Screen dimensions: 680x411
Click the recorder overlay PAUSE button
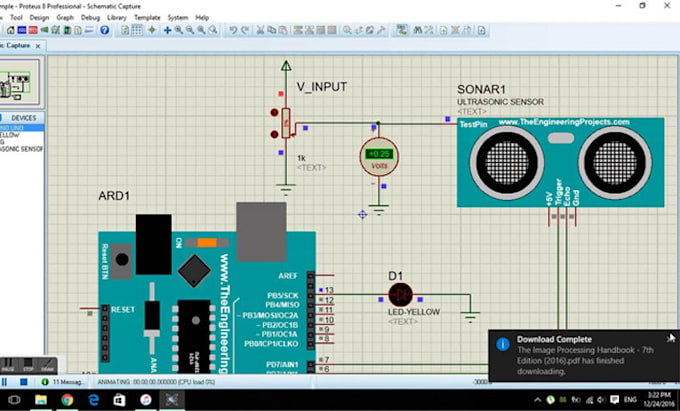coord(8,365)
